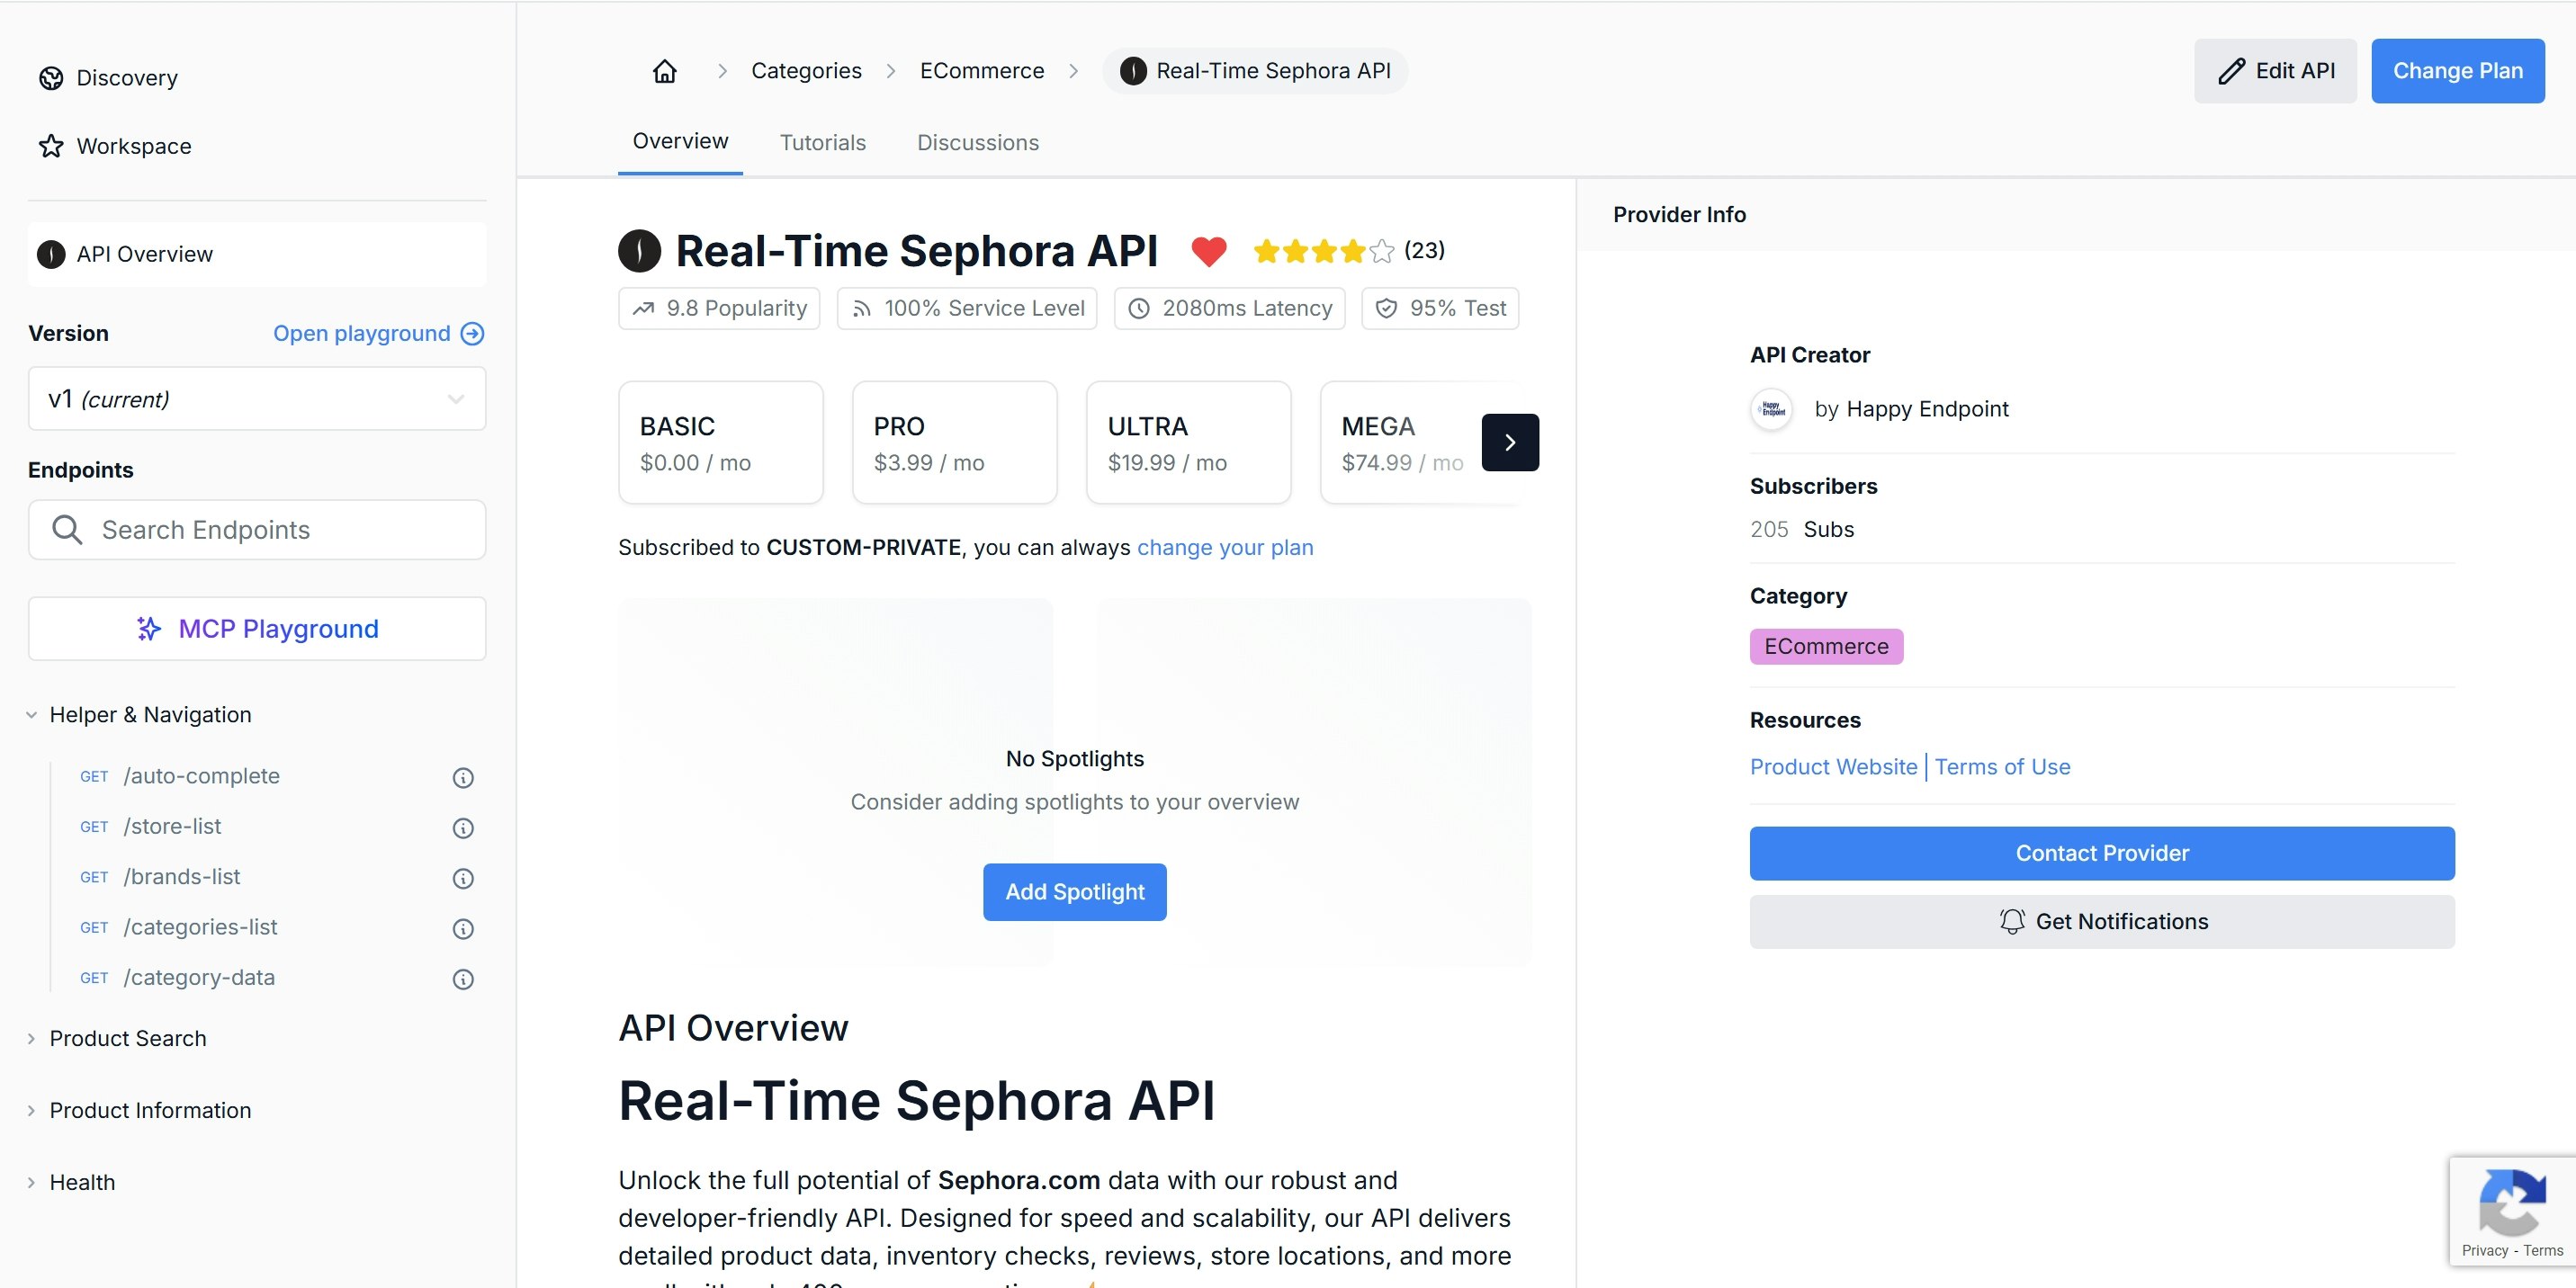Click the home breadcrumb icon

point(665,70)
